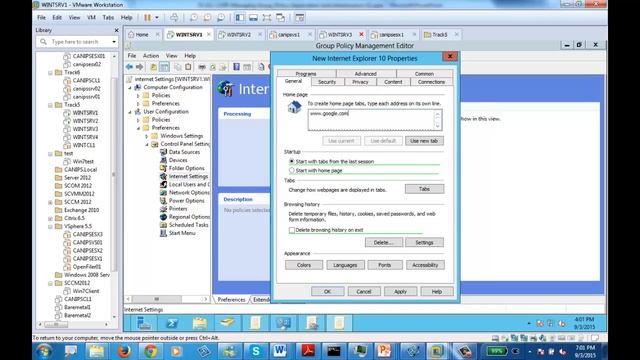
Task: Expand the Citrix 6.5 folder in Library
Action: 50,218
